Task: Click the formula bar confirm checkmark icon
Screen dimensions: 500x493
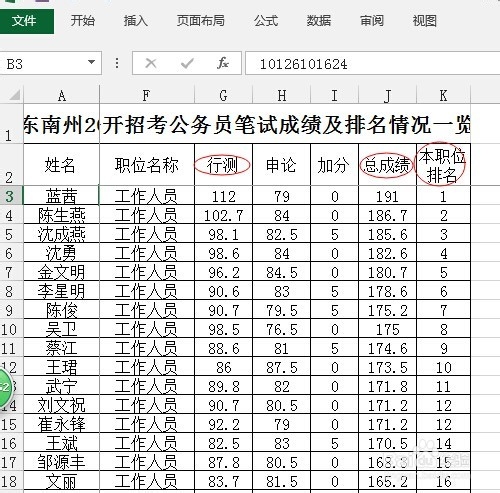Action: (x=187, y=63)
